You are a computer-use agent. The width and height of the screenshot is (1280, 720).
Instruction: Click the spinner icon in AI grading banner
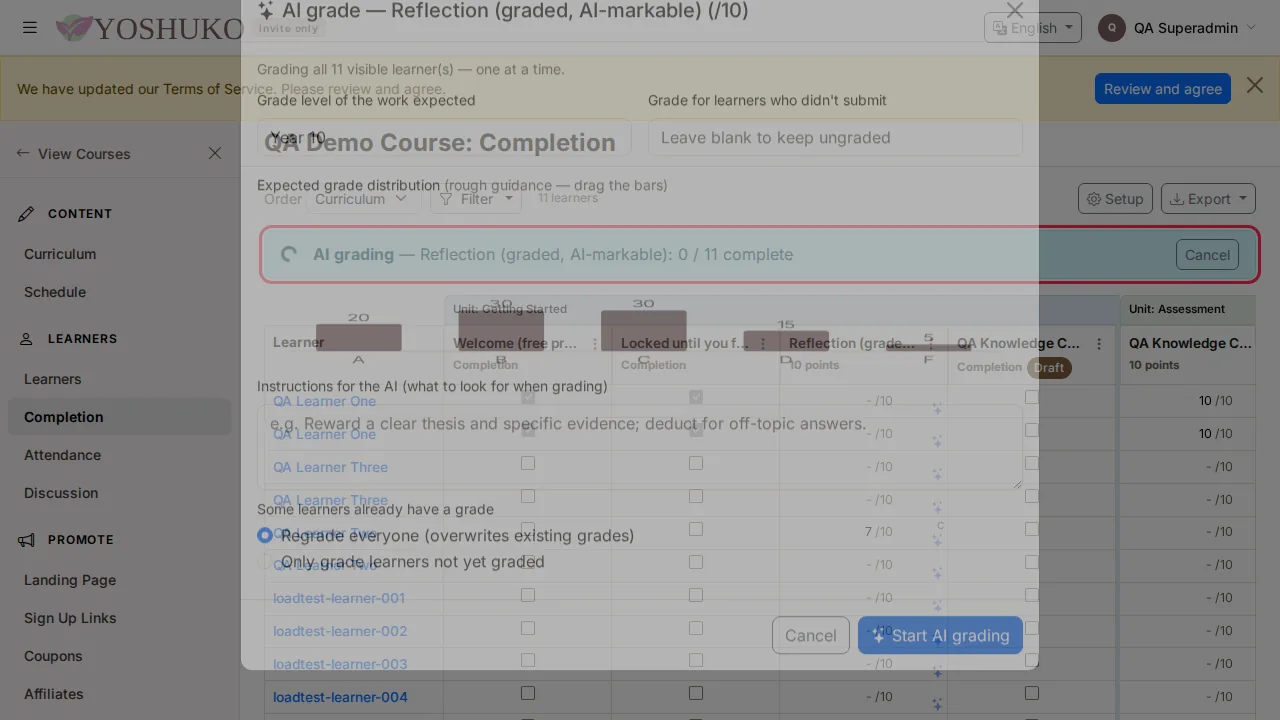(289, 254)
